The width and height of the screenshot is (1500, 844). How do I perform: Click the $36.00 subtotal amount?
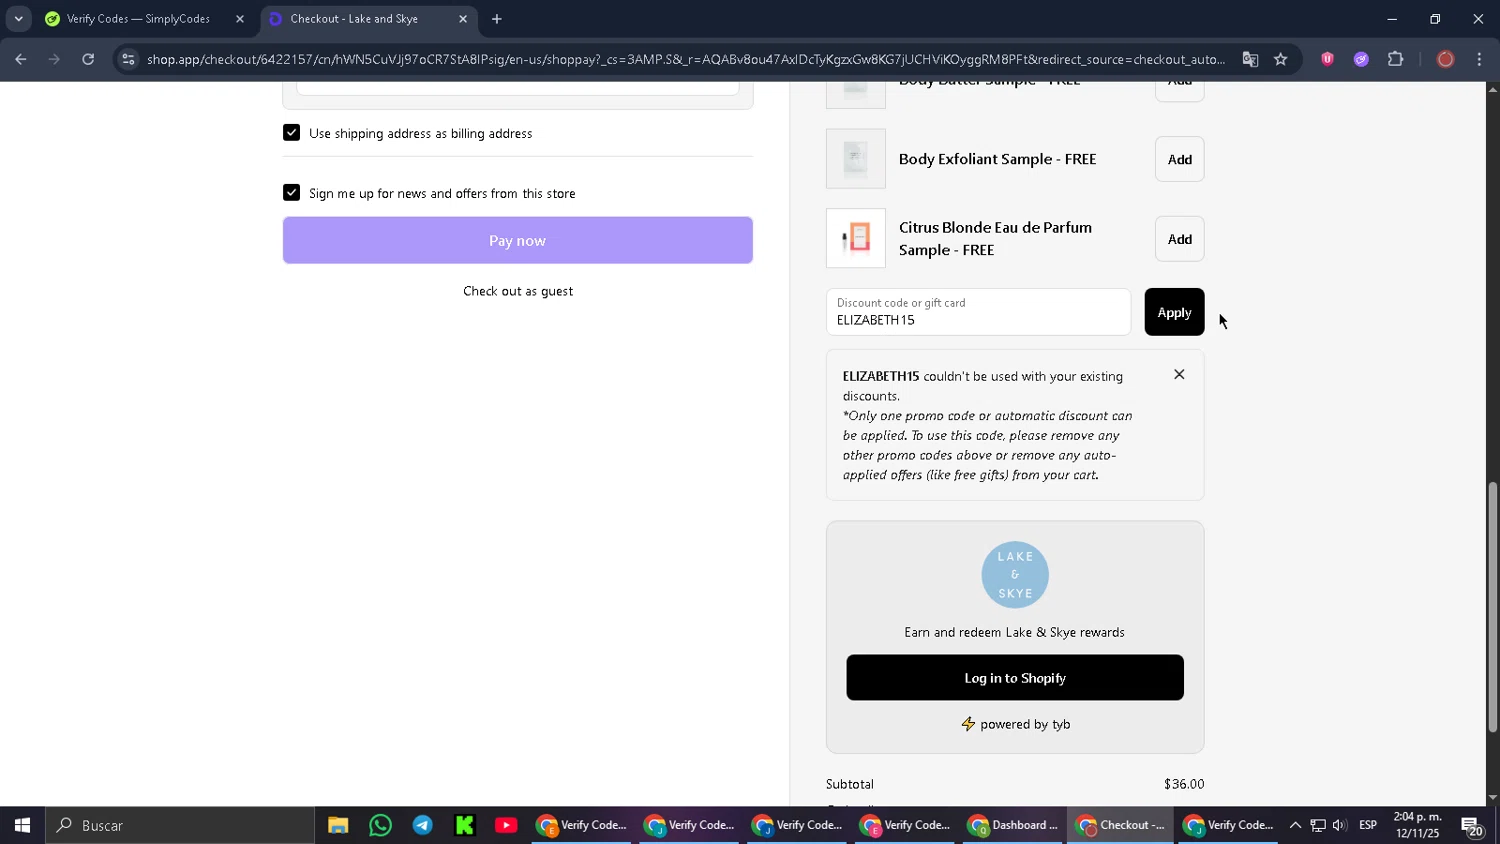coord(1184,785)
